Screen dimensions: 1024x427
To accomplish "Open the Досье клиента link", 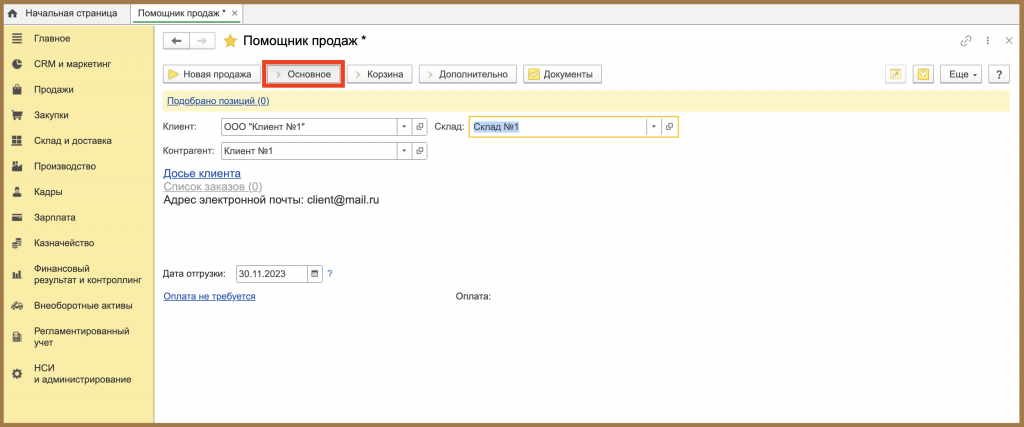I will 202,173.
